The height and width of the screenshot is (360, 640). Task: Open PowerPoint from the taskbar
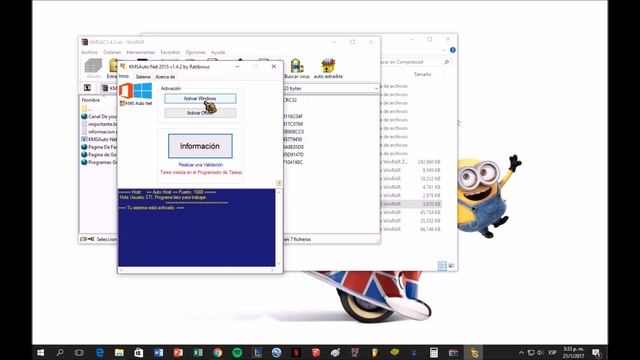pyautogui.click(x=178, y=352)
